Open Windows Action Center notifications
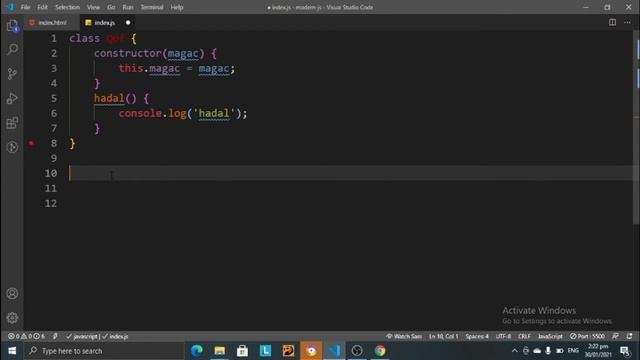Screen dimensions: 640x360 pos(625,351)
